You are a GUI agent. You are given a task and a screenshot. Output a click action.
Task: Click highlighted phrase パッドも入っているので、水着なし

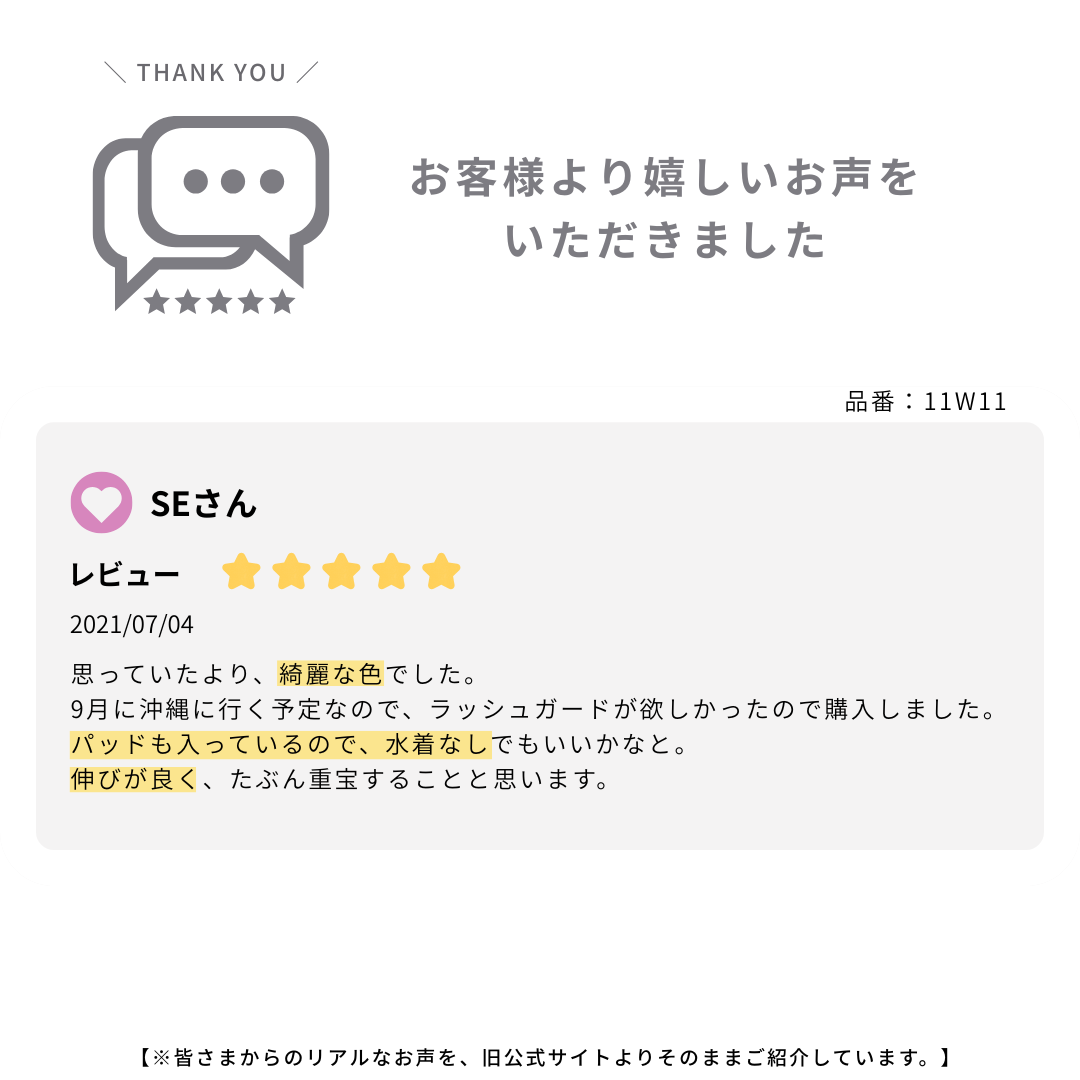(x=280, y=744)
